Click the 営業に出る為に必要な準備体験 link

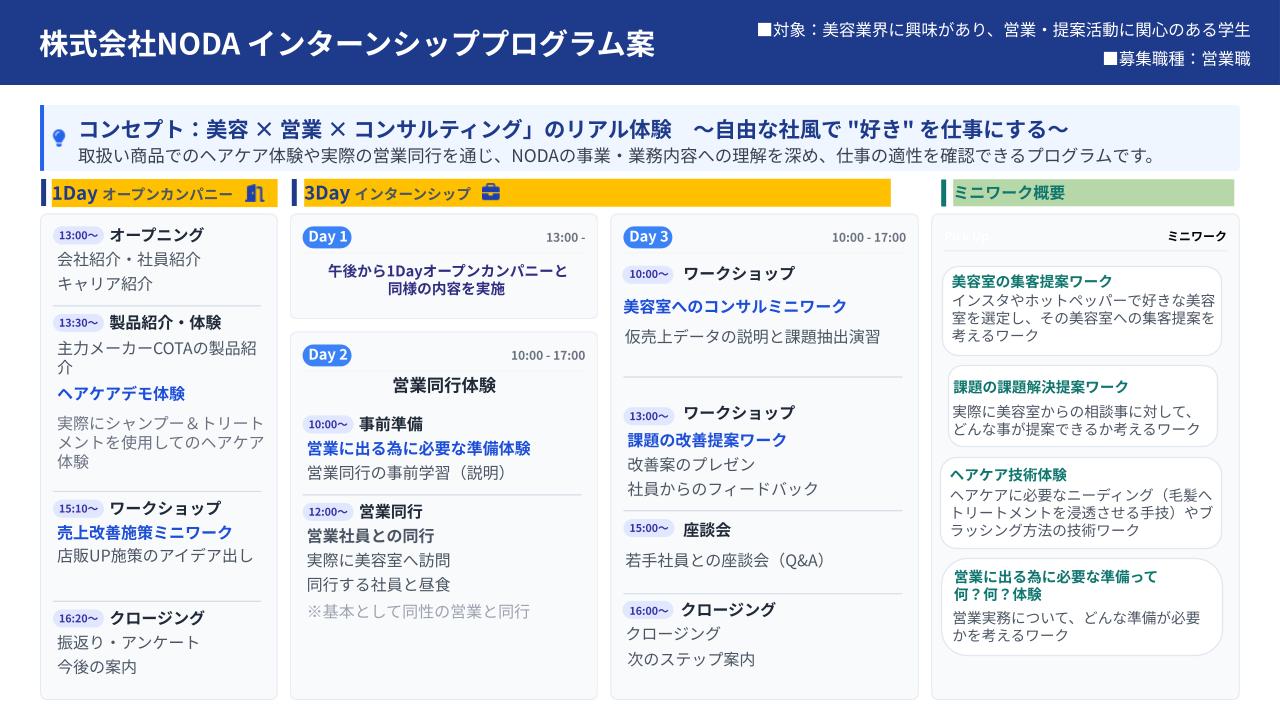(418, 448)
